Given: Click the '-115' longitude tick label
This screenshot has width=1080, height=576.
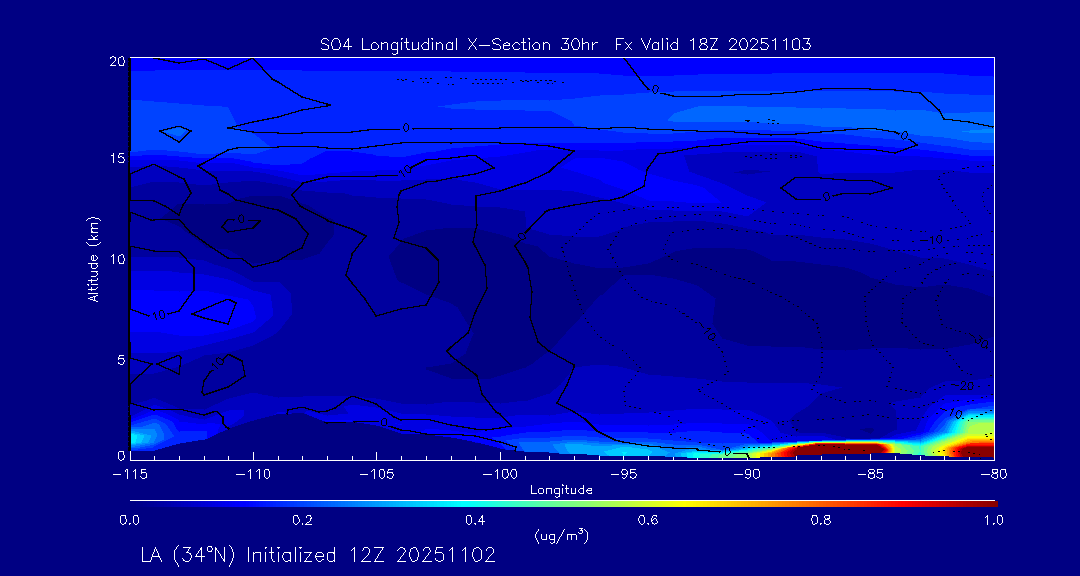Looking at the screenshot, I should click(x=130, y=475).
